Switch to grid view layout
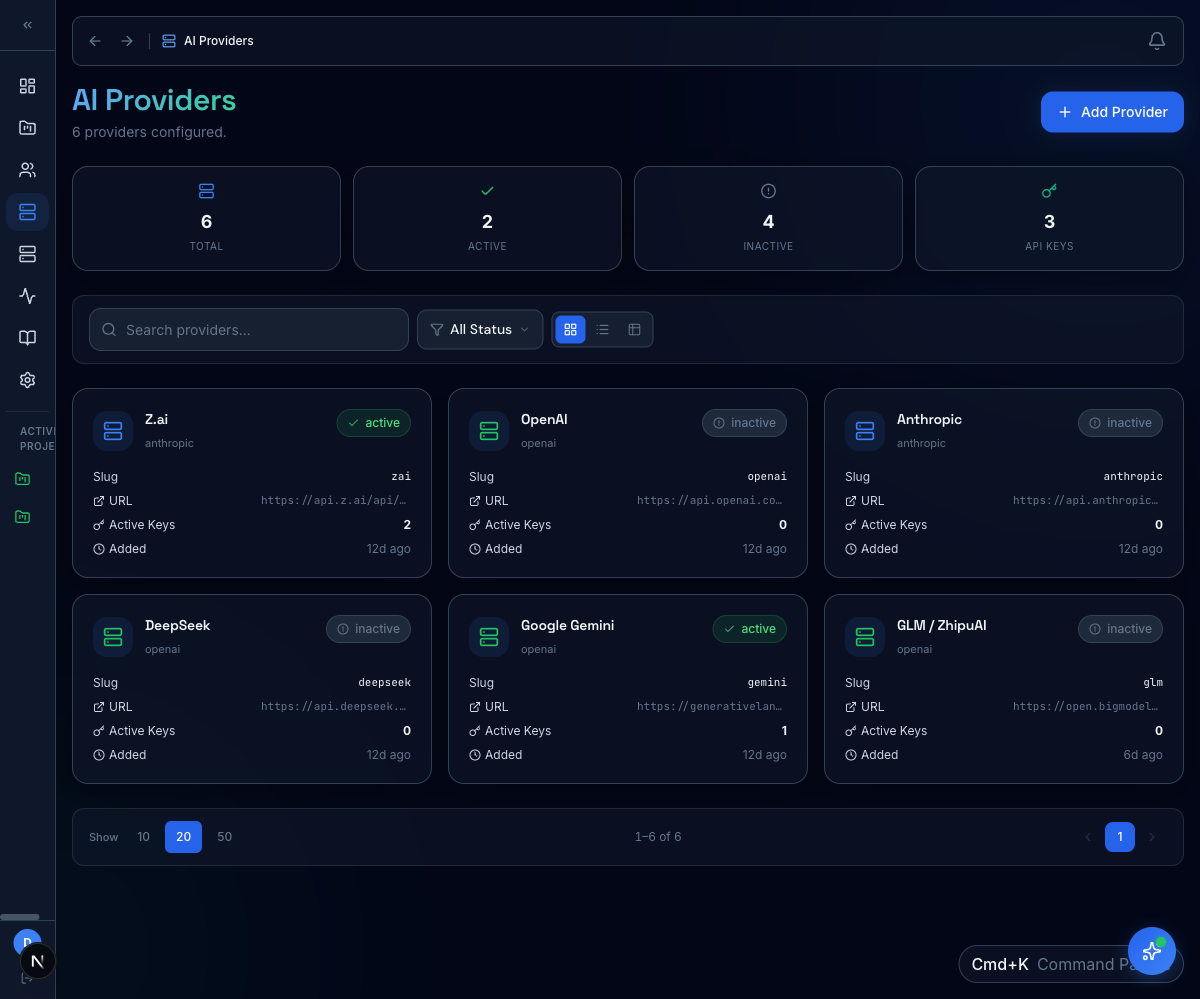Viewport: 1200px width, 999px height. click(x=570, y=329)
